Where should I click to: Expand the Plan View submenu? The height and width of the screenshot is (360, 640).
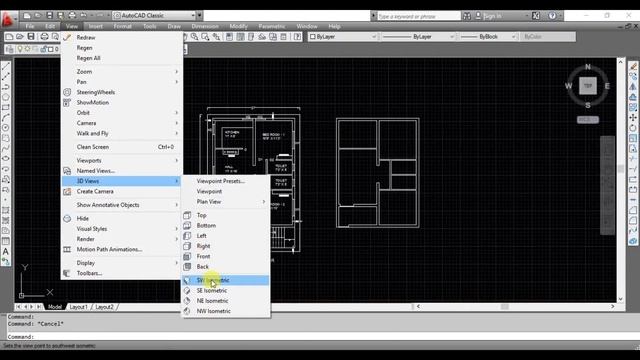226,202
